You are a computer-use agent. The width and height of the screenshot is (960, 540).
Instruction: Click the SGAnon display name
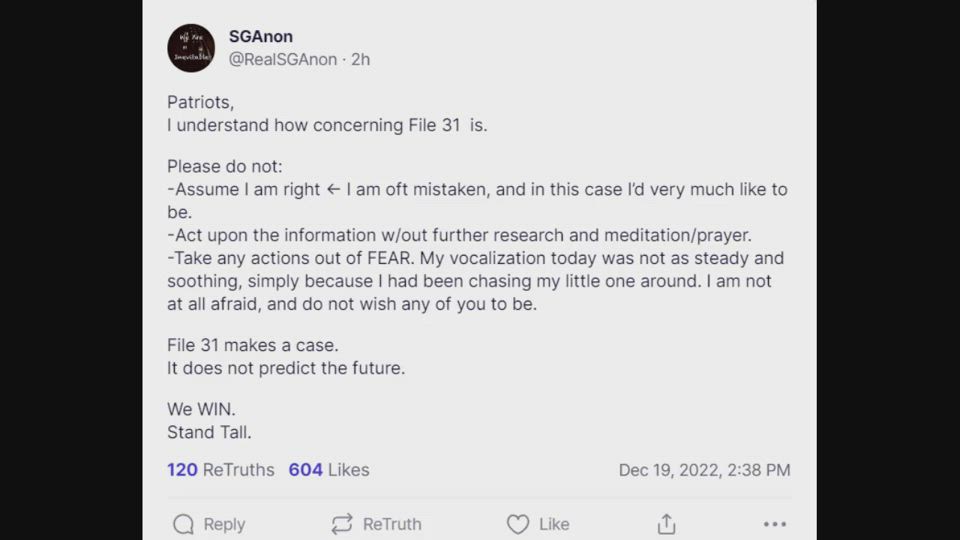261,37
